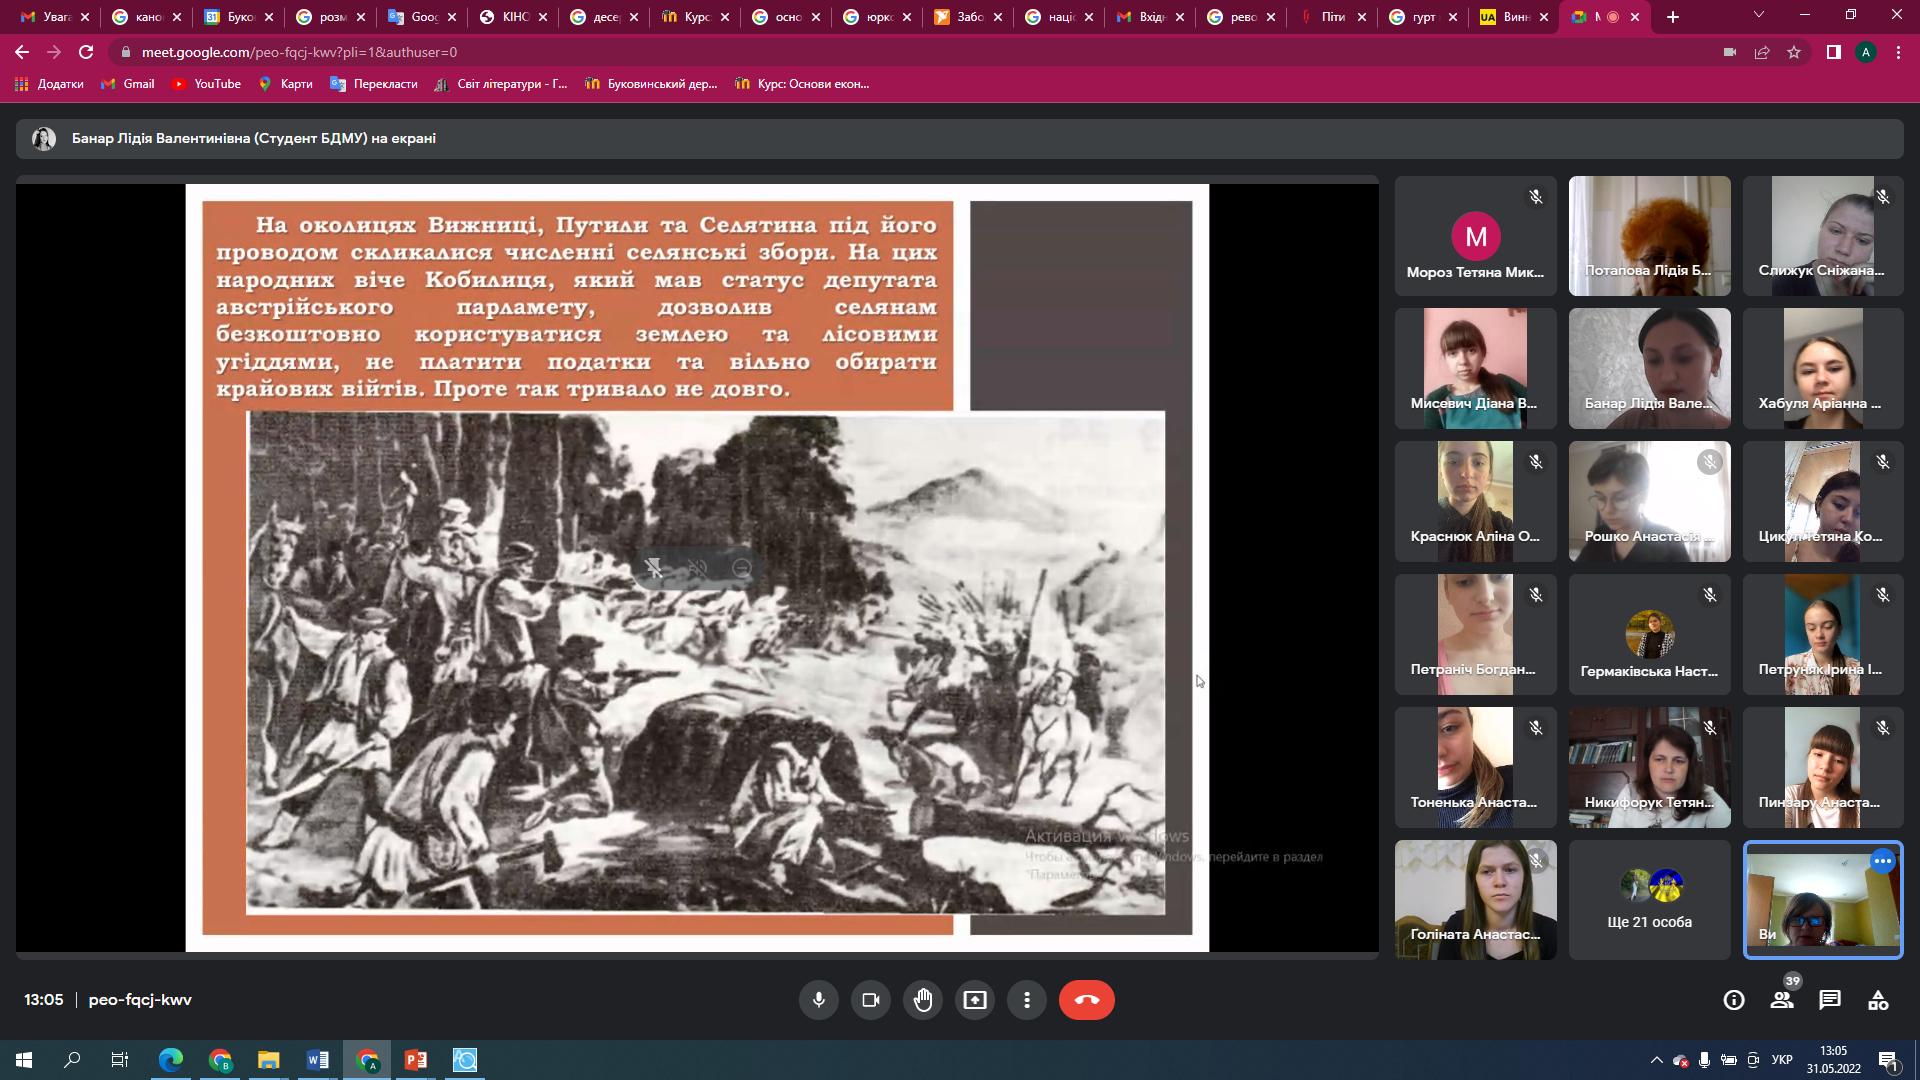Open the three-dot more options menu
The image size is (1920, 1080).
coord(1026,1000)
